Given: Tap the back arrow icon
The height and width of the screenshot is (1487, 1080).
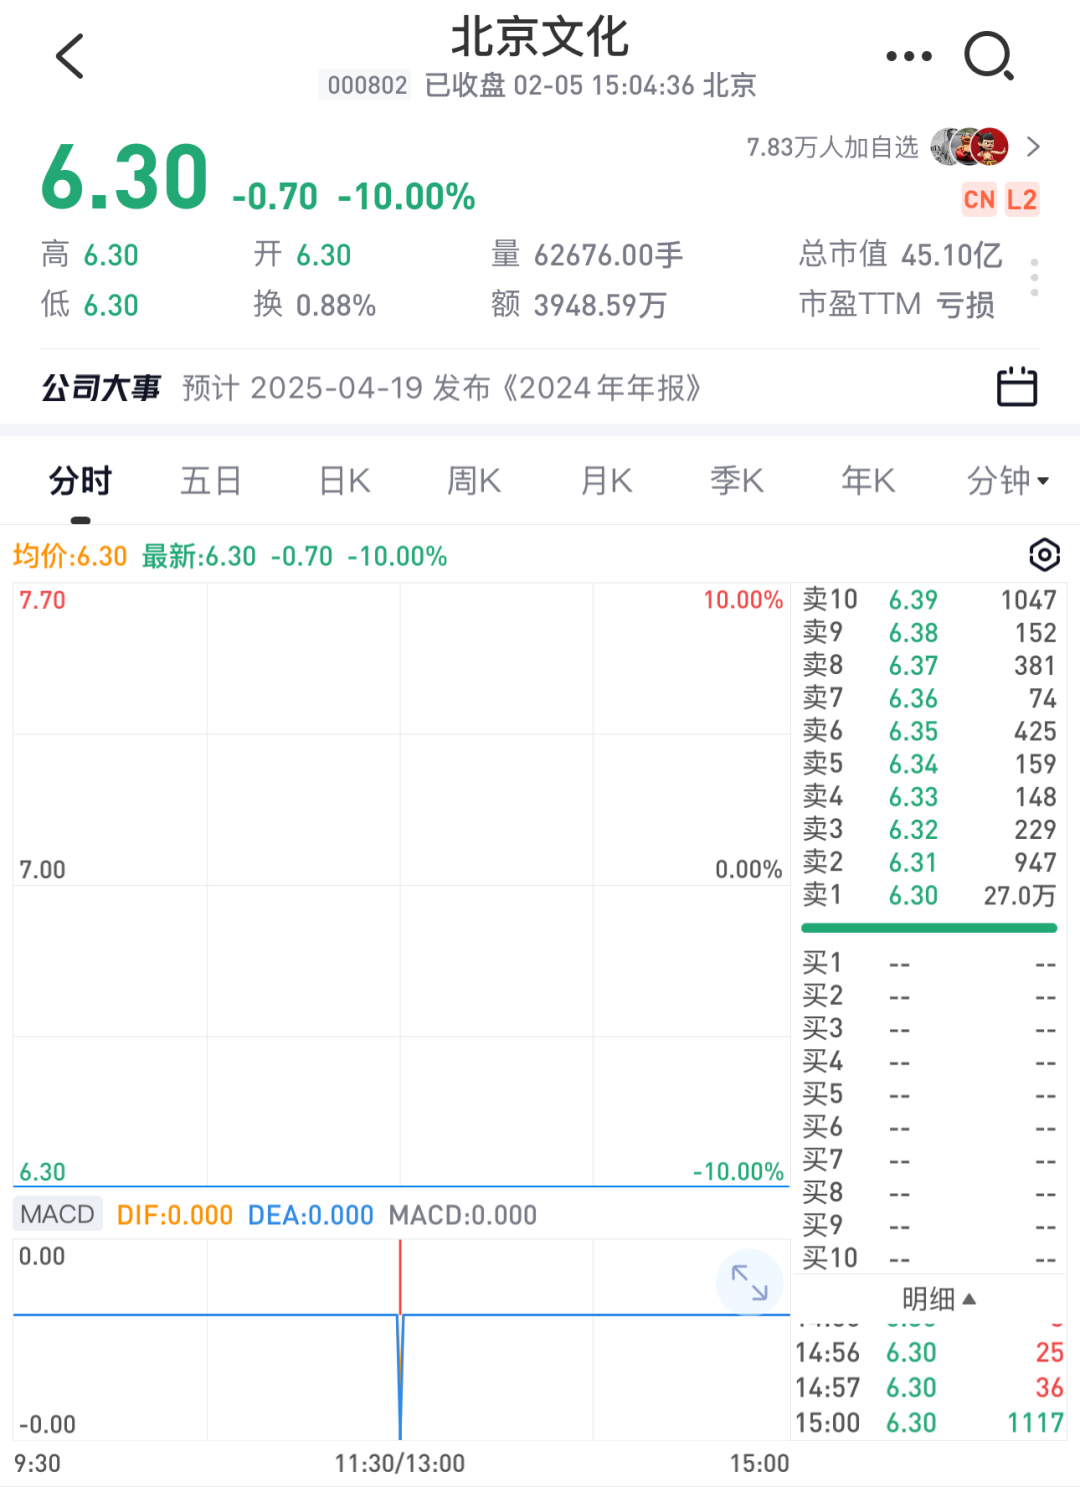Looking at the screenshot, I should click(70, 56).
